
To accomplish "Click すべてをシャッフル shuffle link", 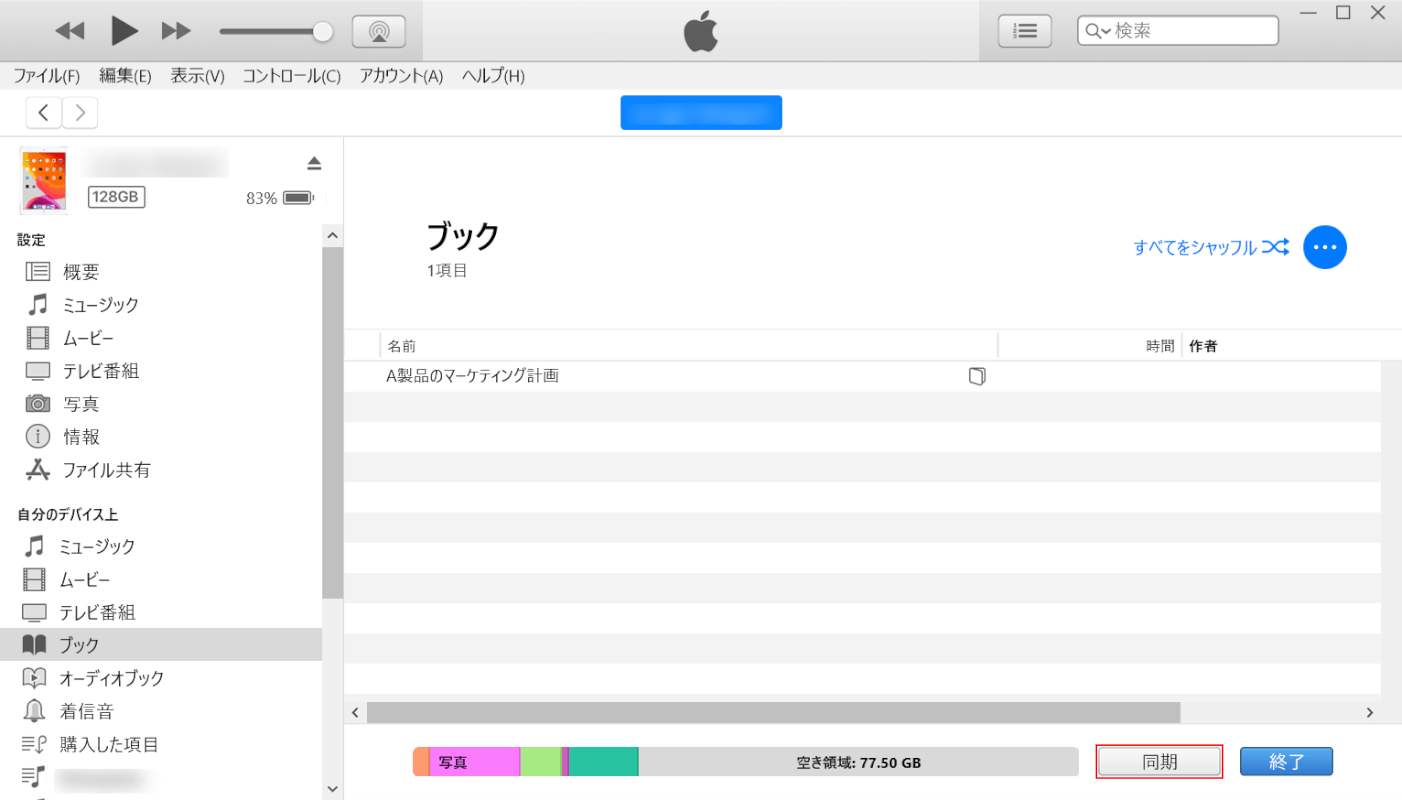I will [x=1211, y=247].
